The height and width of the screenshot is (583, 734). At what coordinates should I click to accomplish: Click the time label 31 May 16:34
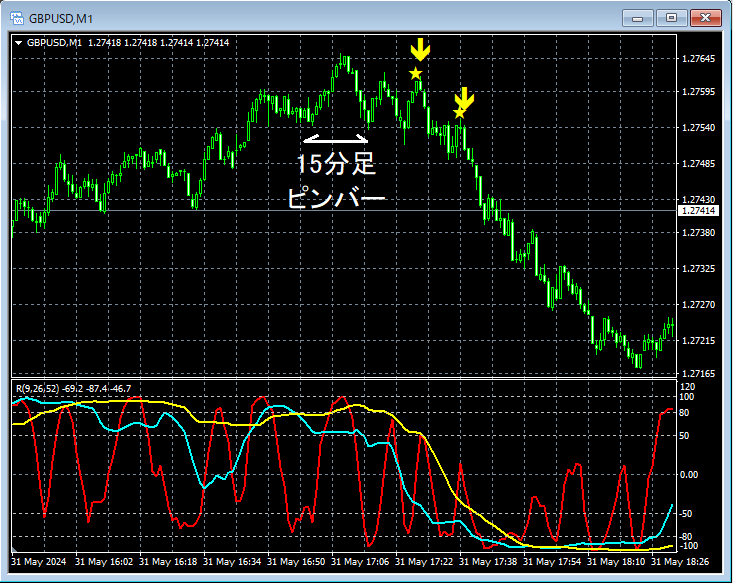click(x=232, y=561)
